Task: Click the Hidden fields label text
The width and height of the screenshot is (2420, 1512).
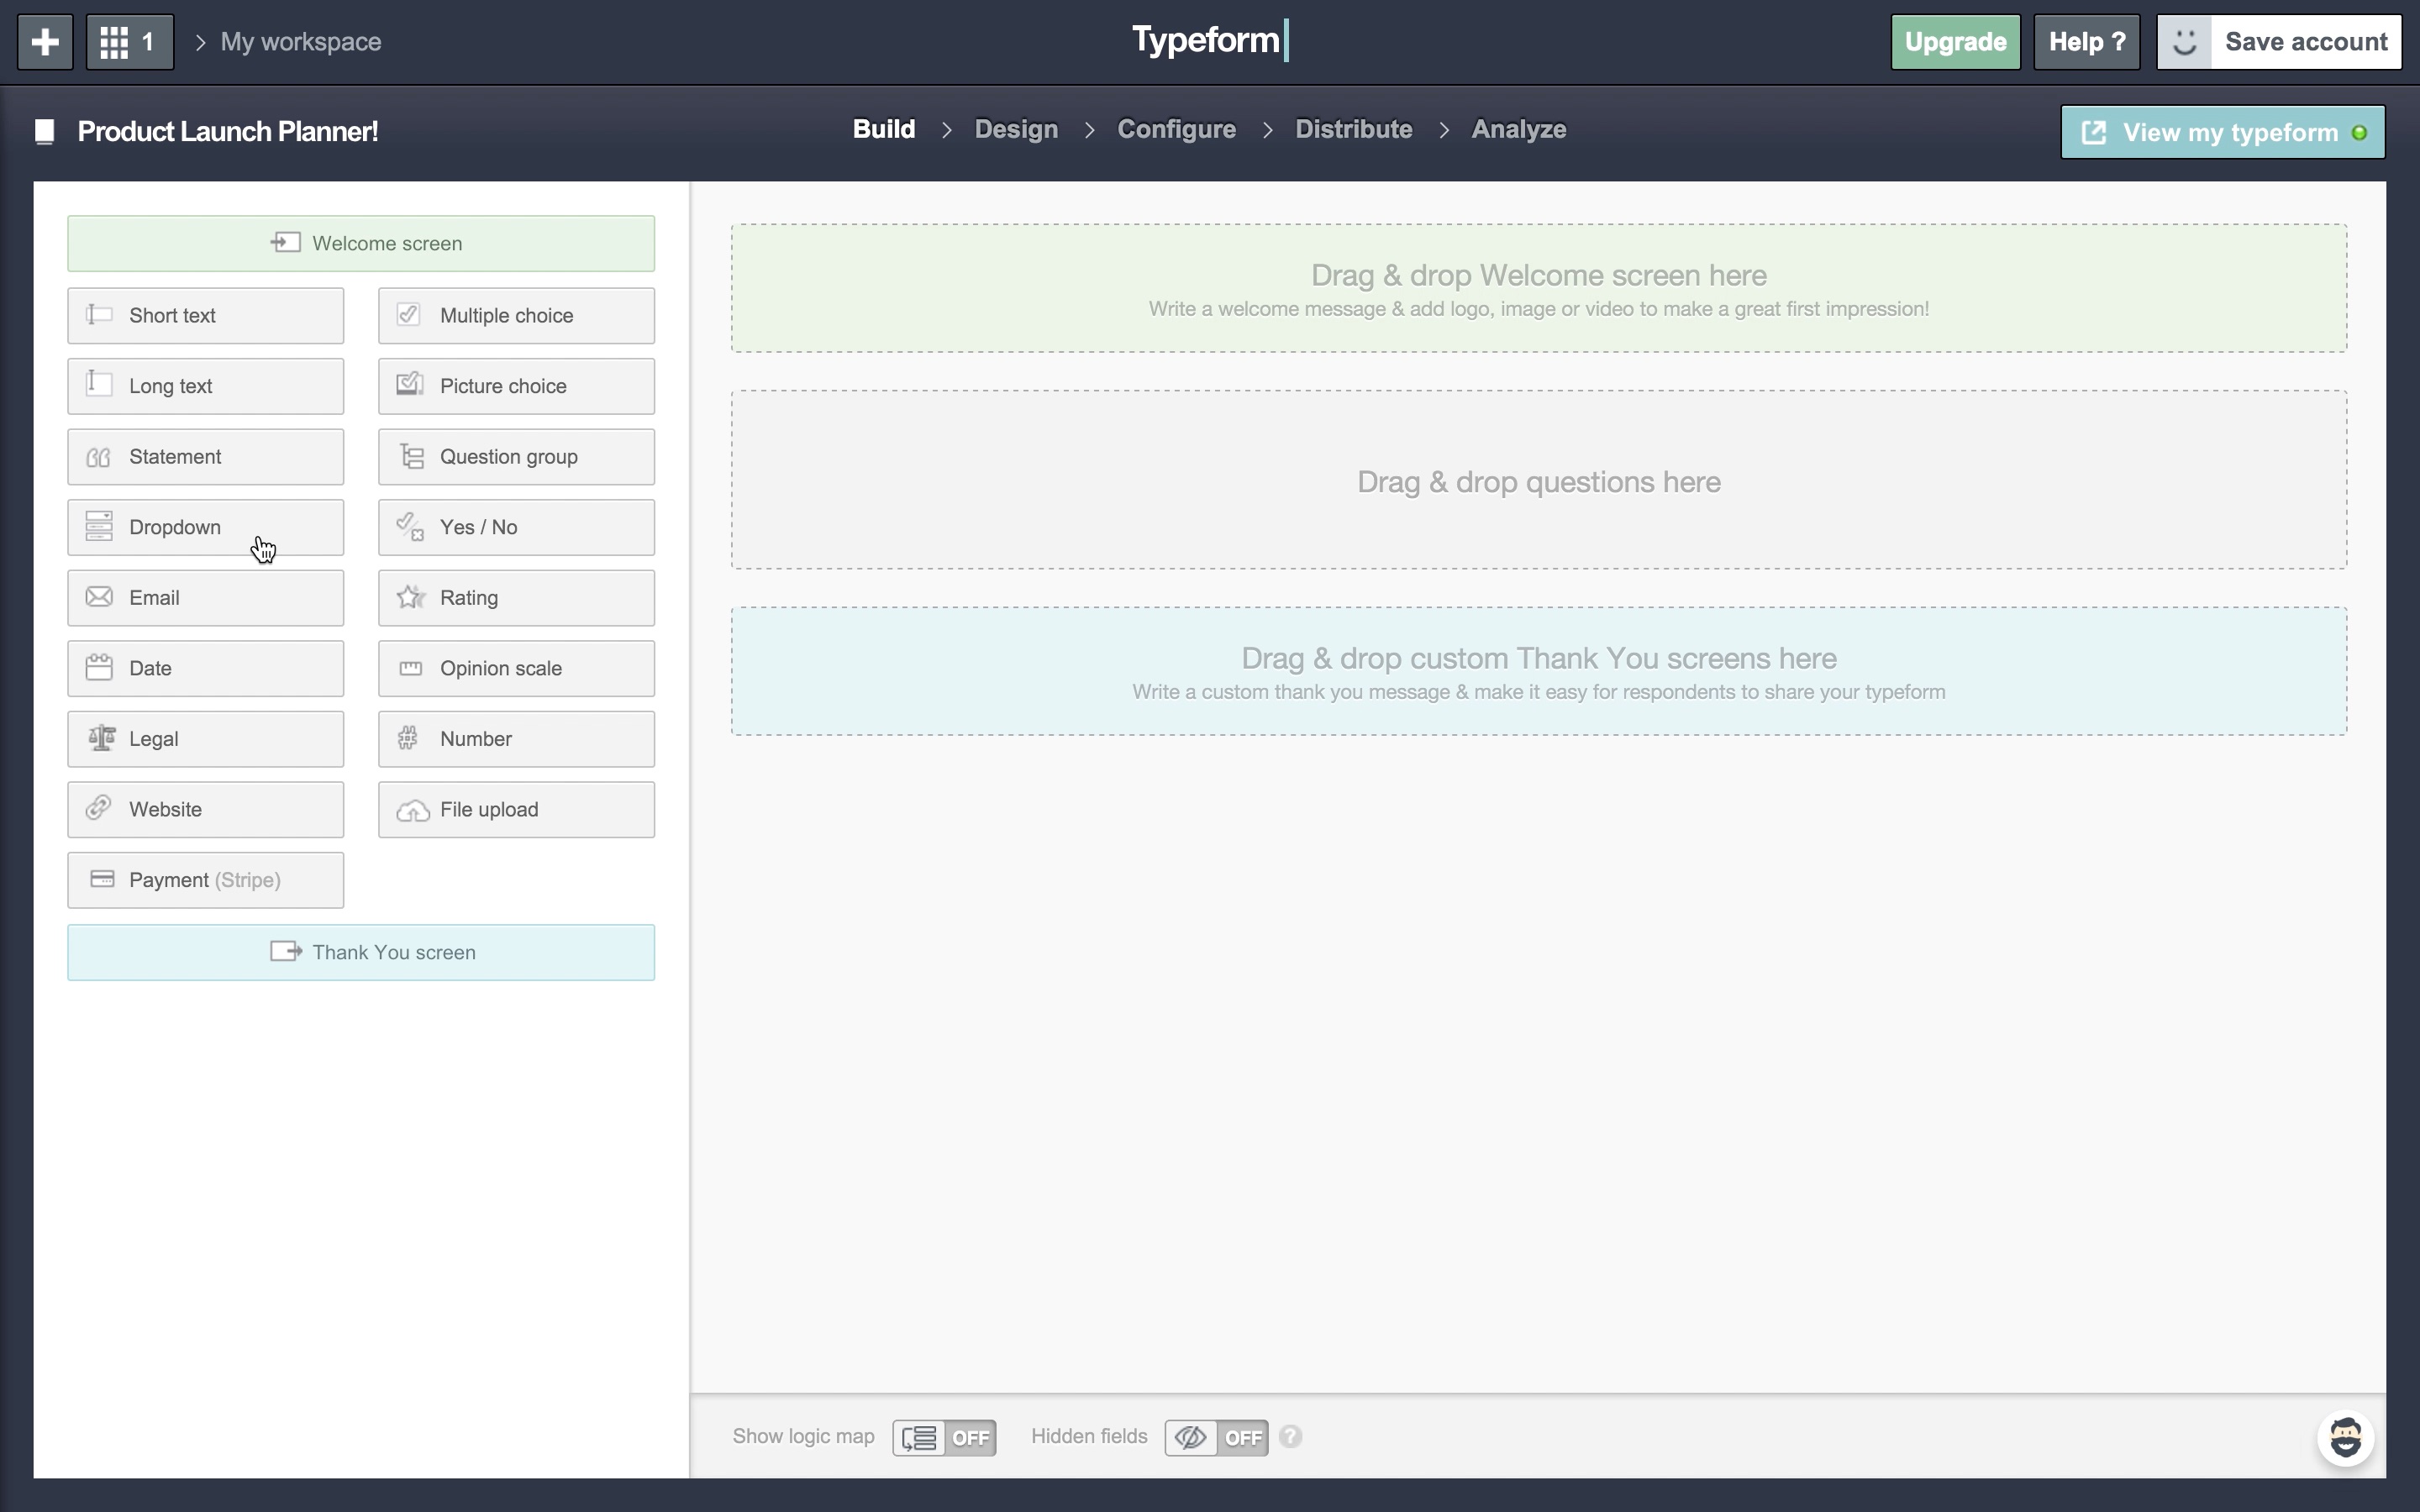Action: coord(1089,1436)
